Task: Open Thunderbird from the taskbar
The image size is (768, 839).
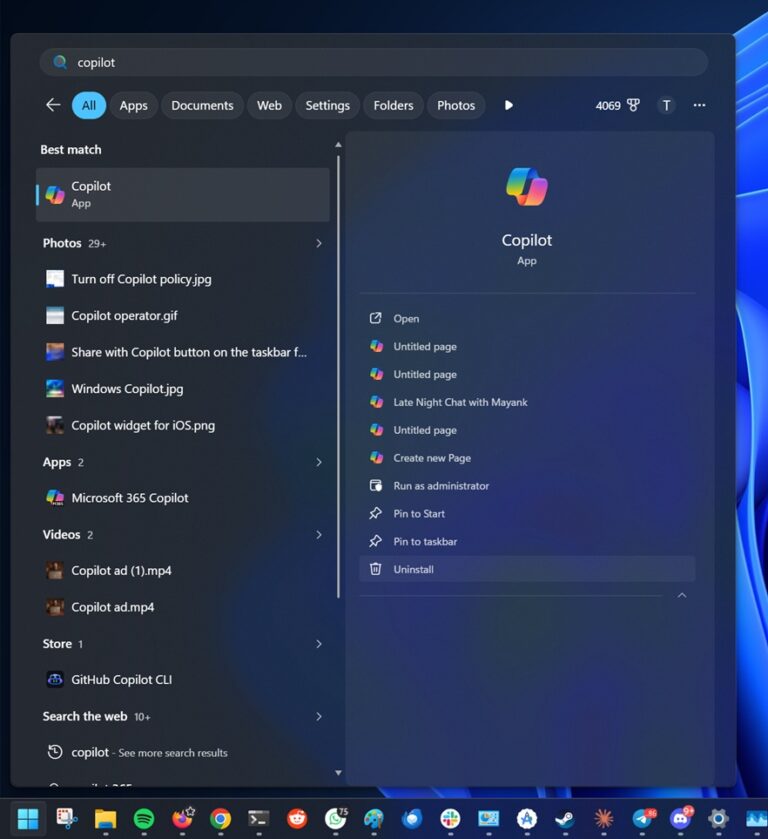Action: pos(412,819)
